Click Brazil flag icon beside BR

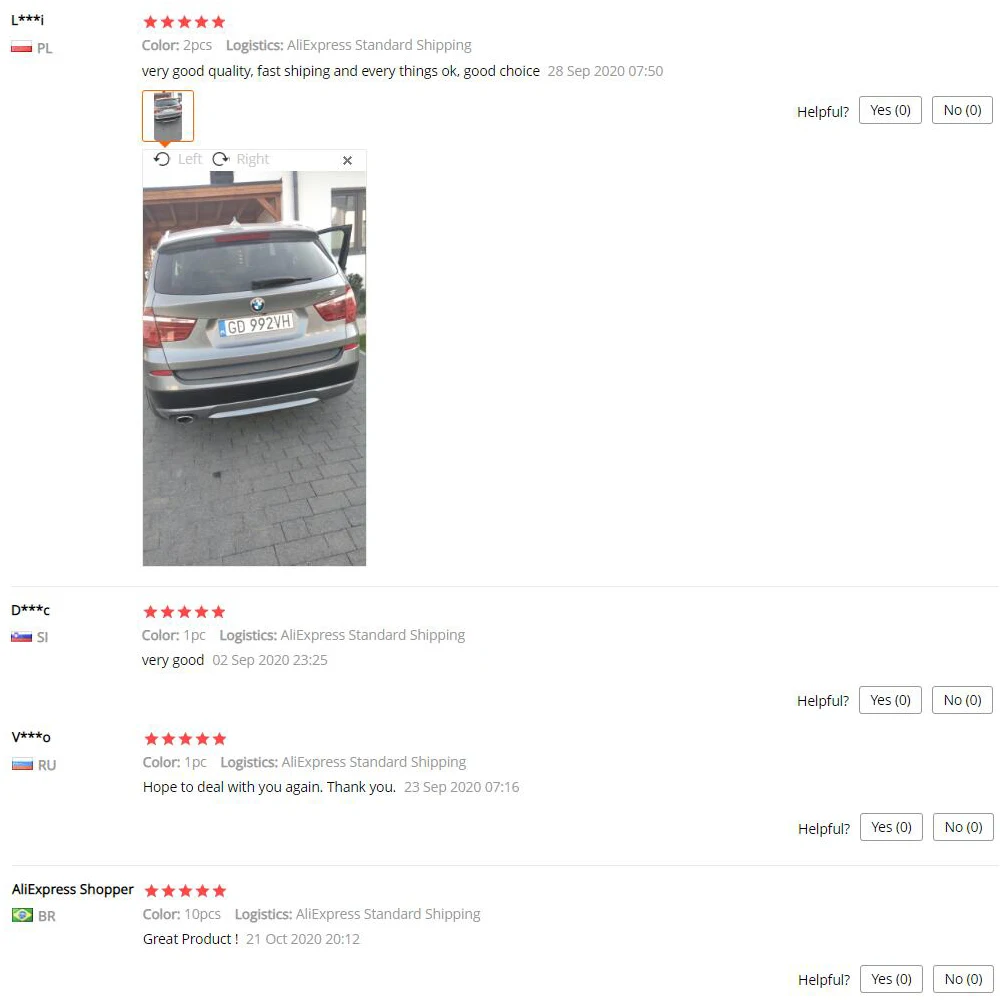click(22, 915)
